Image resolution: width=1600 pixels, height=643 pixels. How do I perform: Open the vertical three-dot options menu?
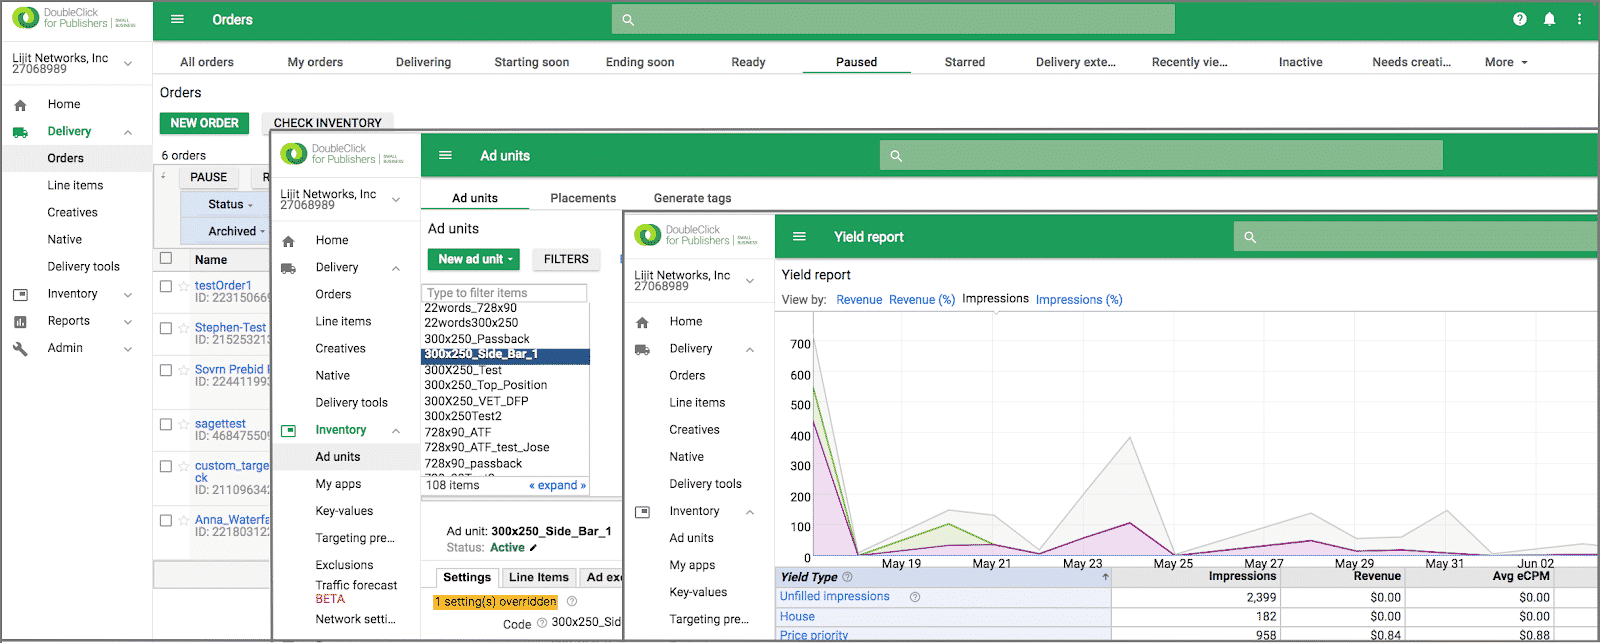(x=1579, y=19)
